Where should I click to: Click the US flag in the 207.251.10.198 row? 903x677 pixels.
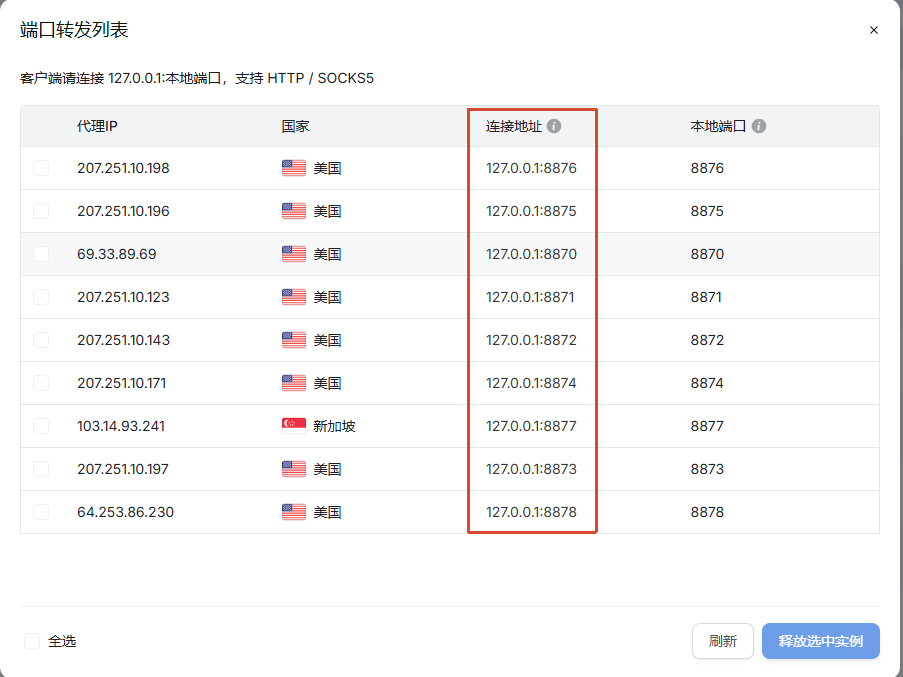point(294,168)
